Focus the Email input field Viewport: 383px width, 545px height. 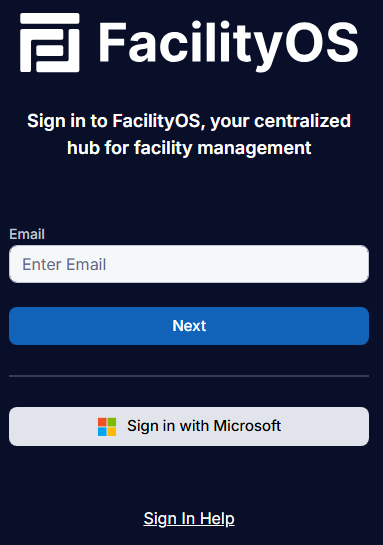click(189, 264)
